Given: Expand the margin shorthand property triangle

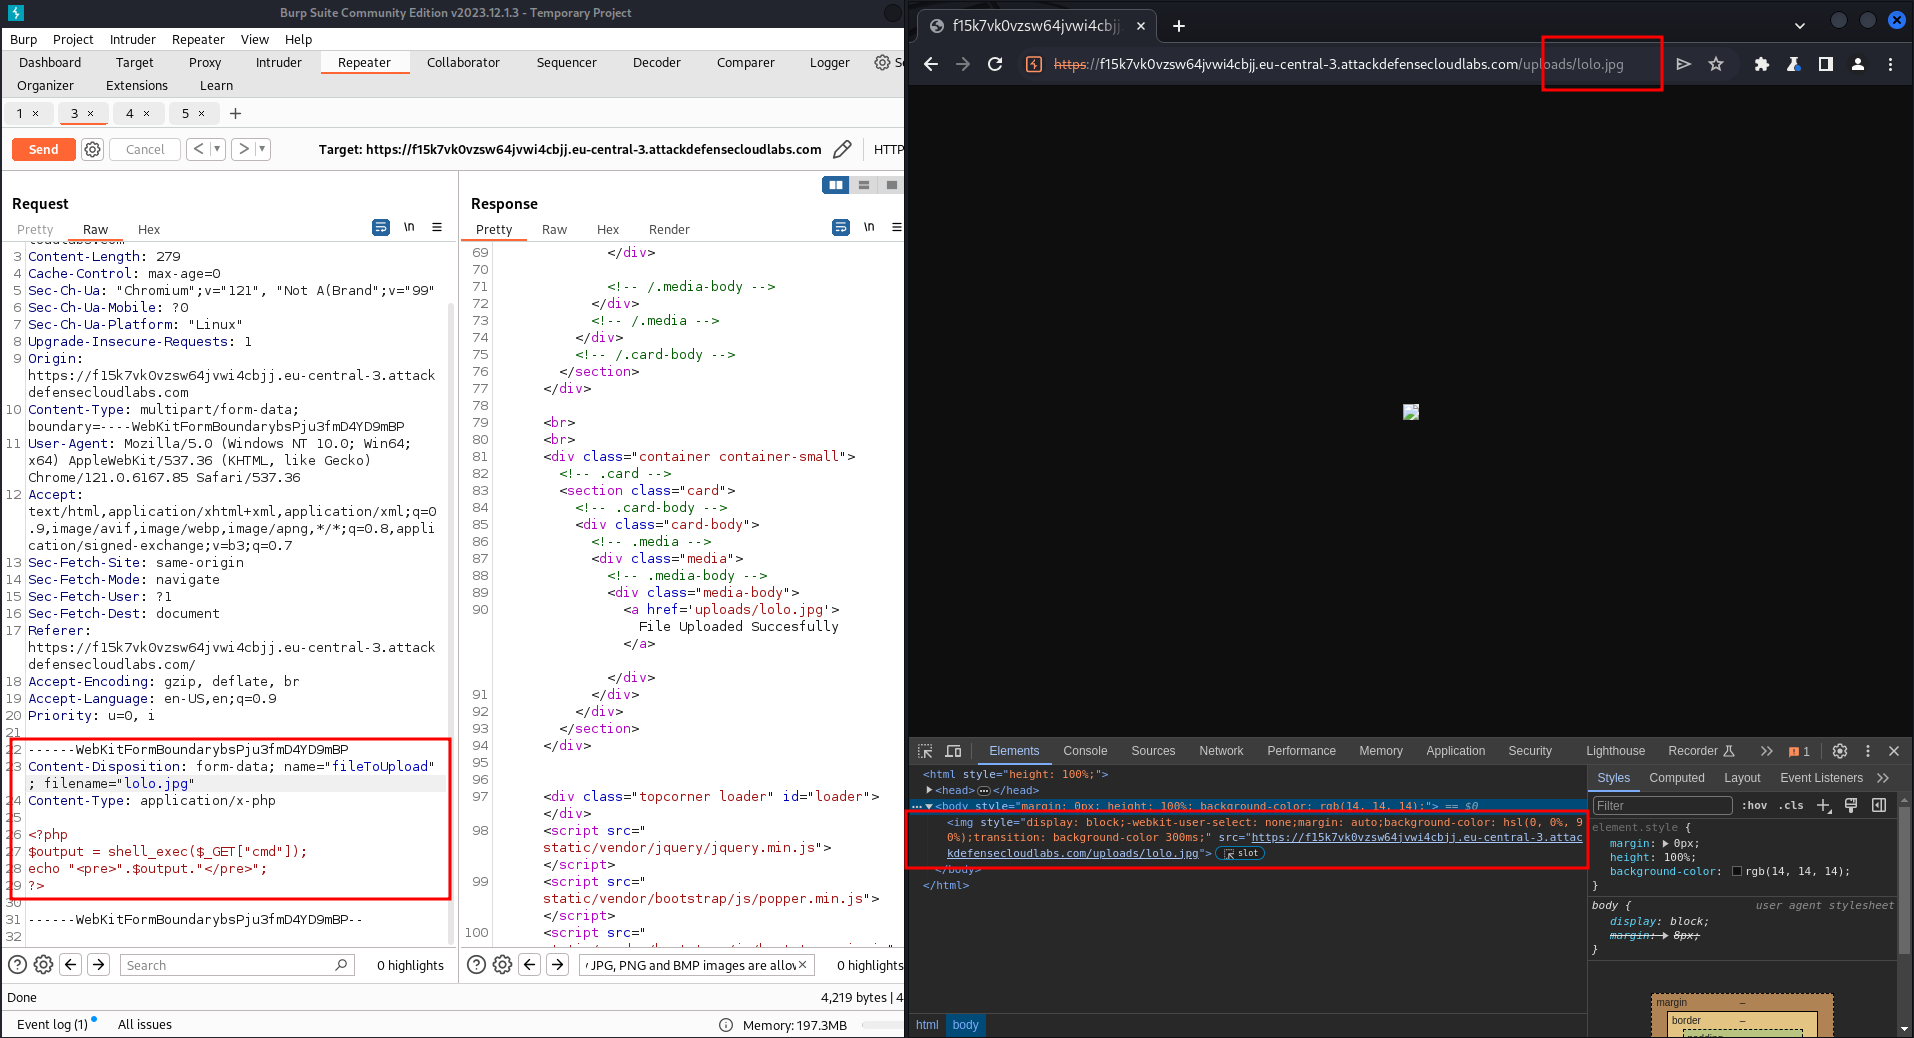Looking at the screenshot, I should [x=1665, y=844].
